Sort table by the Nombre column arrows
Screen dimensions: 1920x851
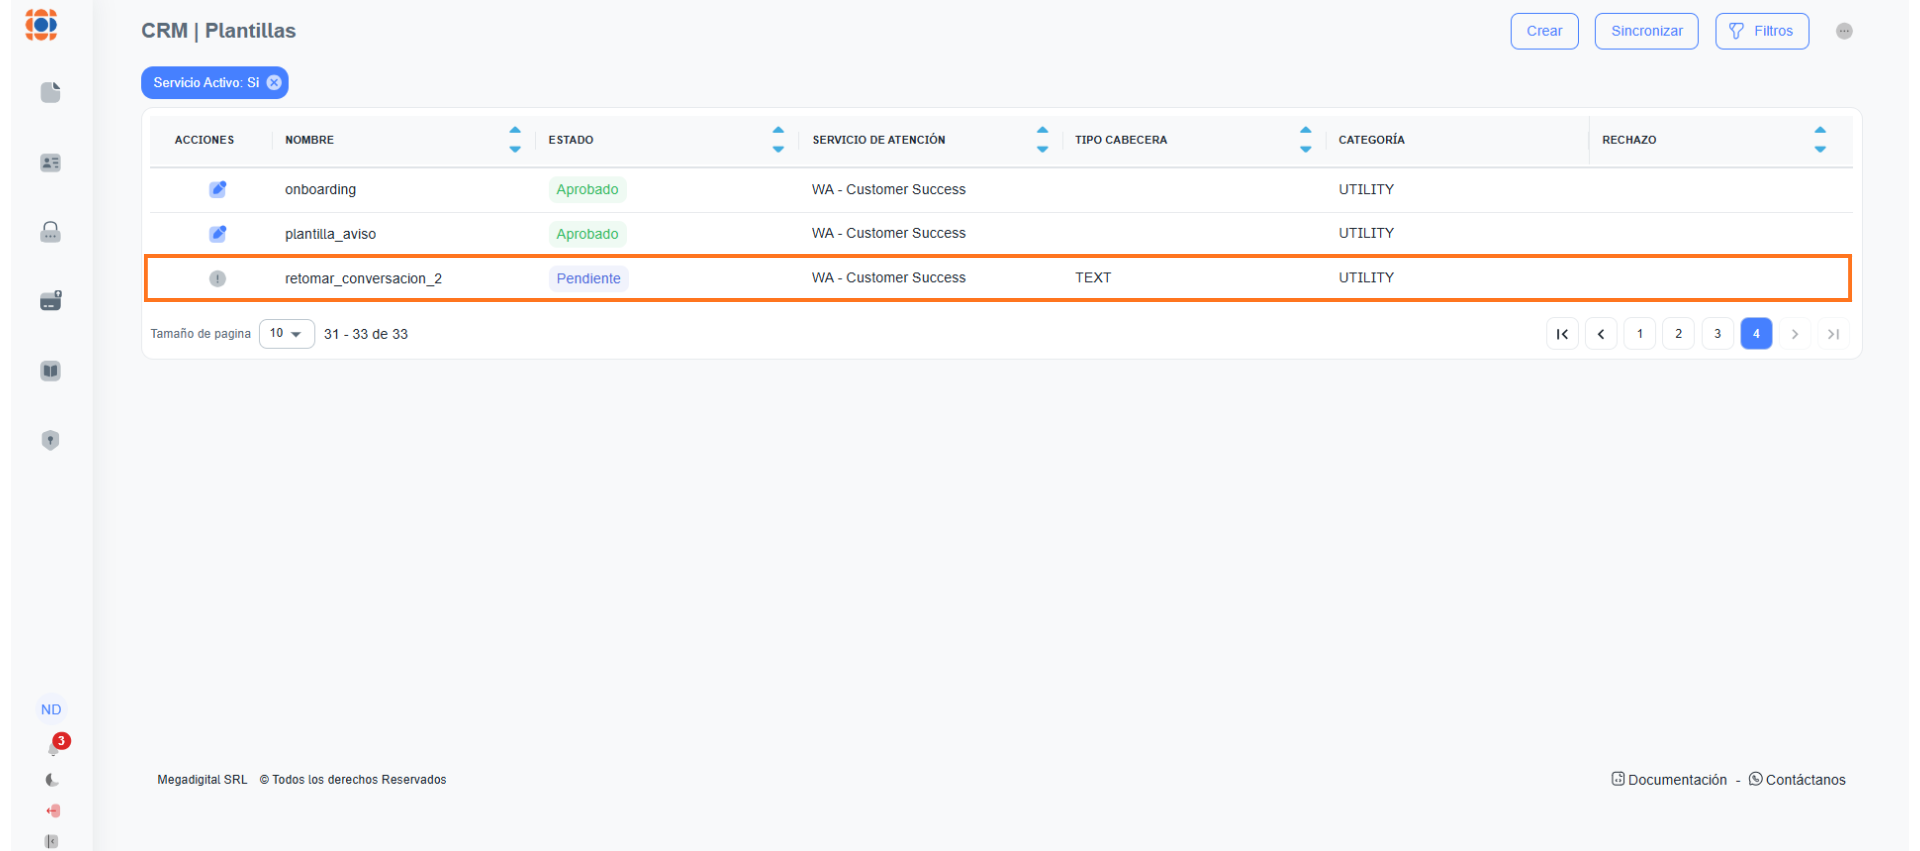(x=515, y=140)
